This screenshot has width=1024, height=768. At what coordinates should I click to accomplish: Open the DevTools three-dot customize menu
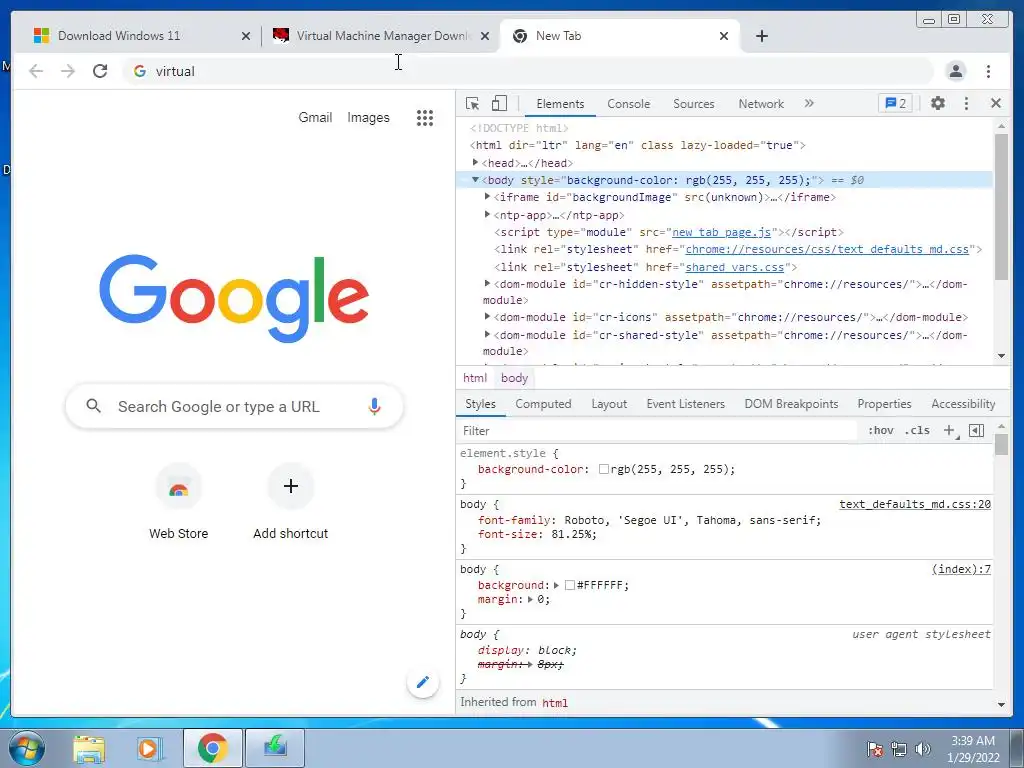[x=967, y=103]
